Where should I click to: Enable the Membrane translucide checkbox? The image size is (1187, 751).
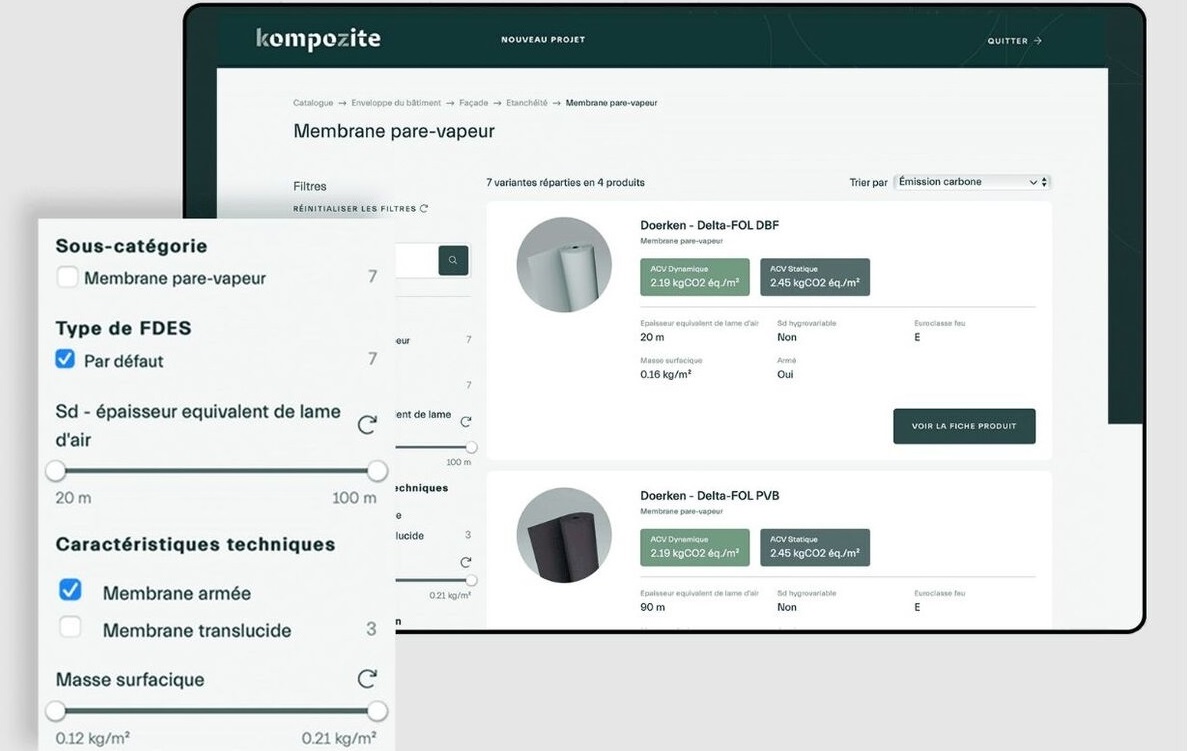click(70, 629)
